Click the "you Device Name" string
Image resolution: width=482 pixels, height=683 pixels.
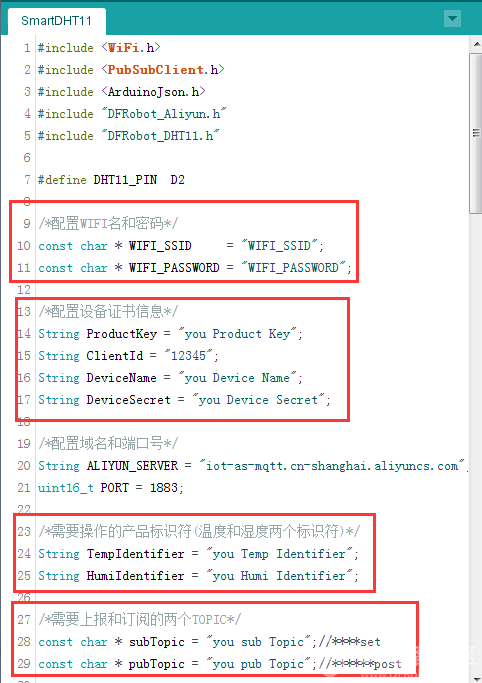click(x=237, y=378)
